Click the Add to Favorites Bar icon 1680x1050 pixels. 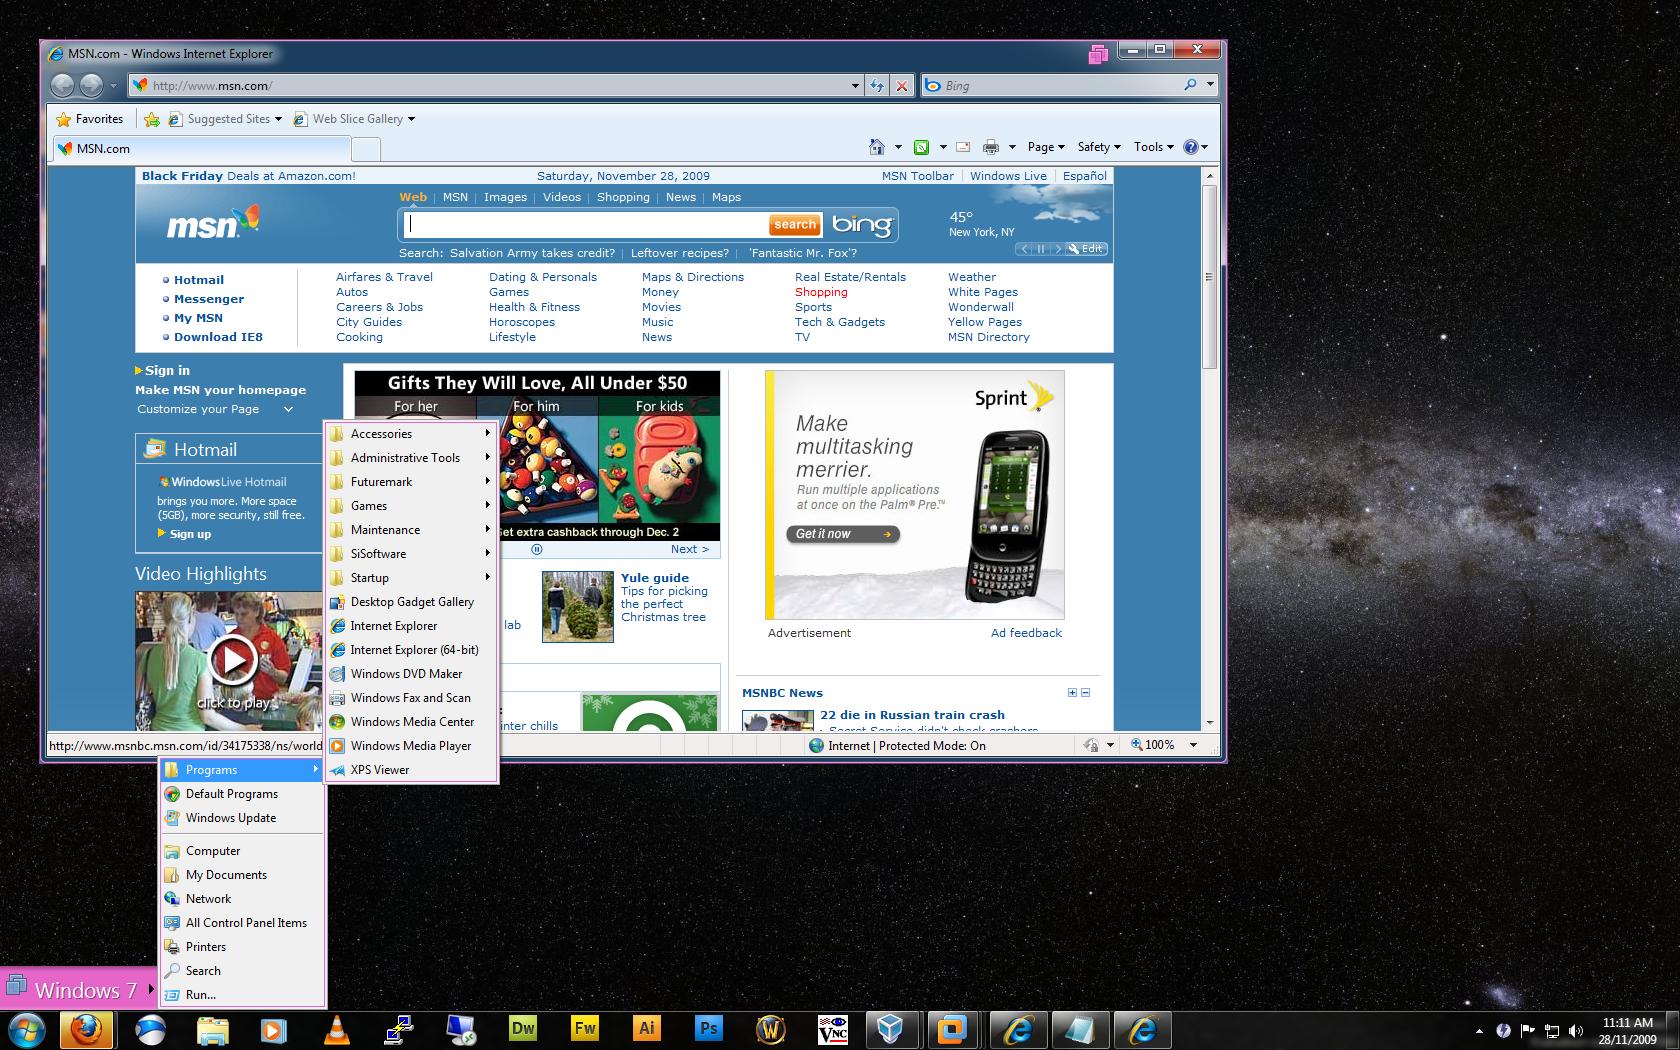pyautogui.click(x=152, y=119)
